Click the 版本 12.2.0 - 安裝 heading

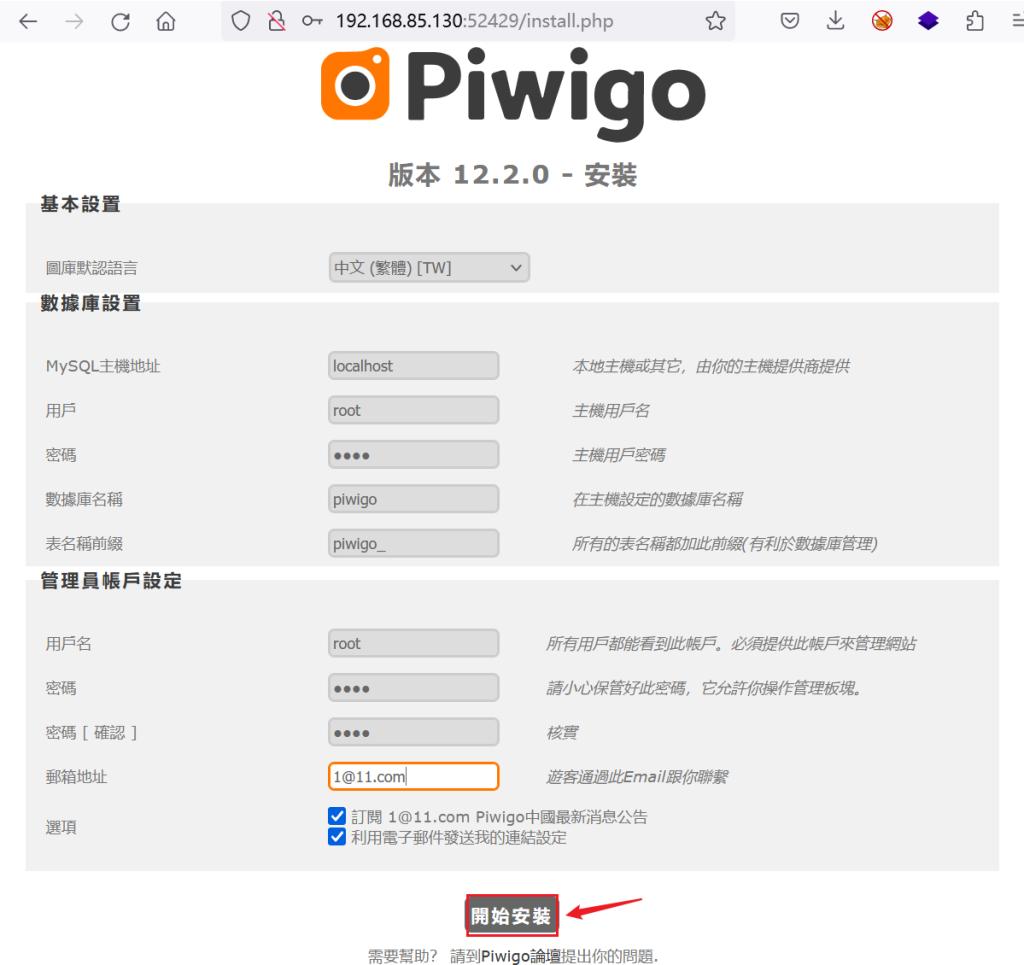513,175
